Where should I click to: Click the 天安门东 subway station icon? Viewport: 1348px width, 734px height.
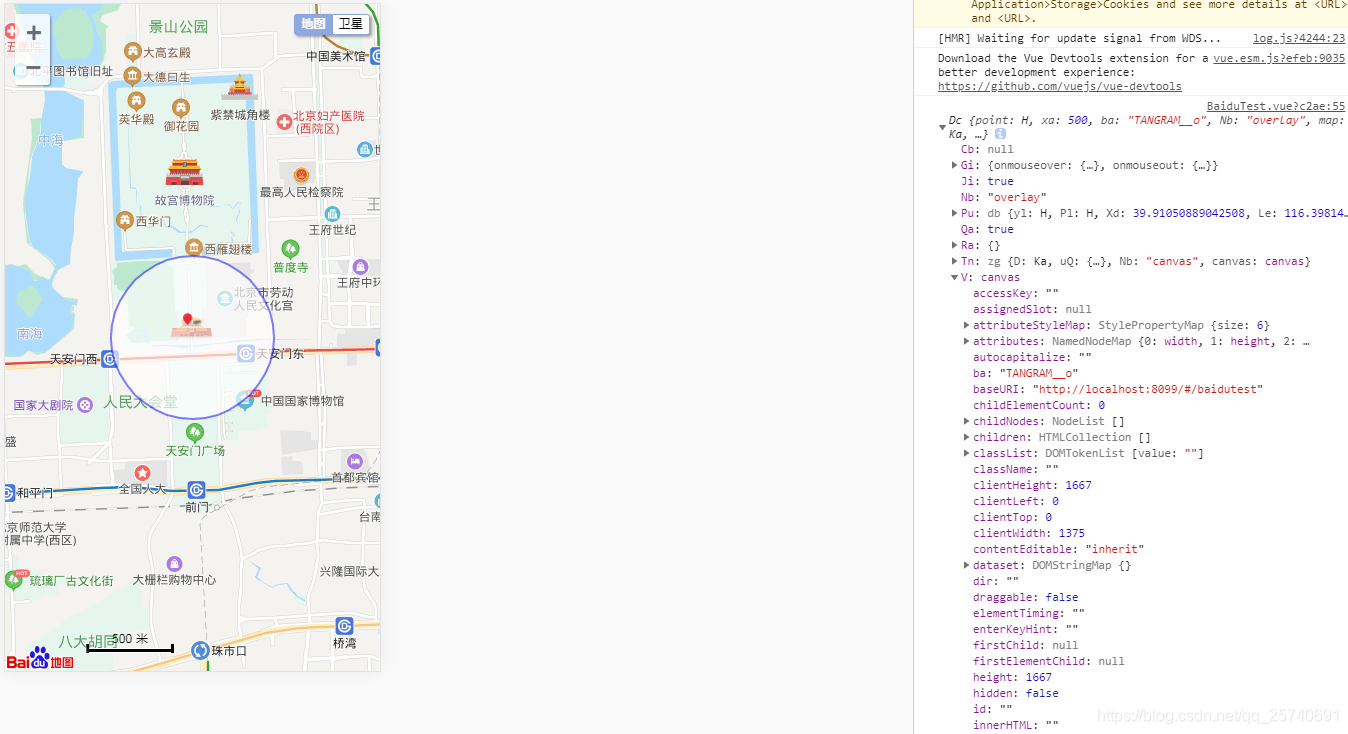click(x=246, y=353)
